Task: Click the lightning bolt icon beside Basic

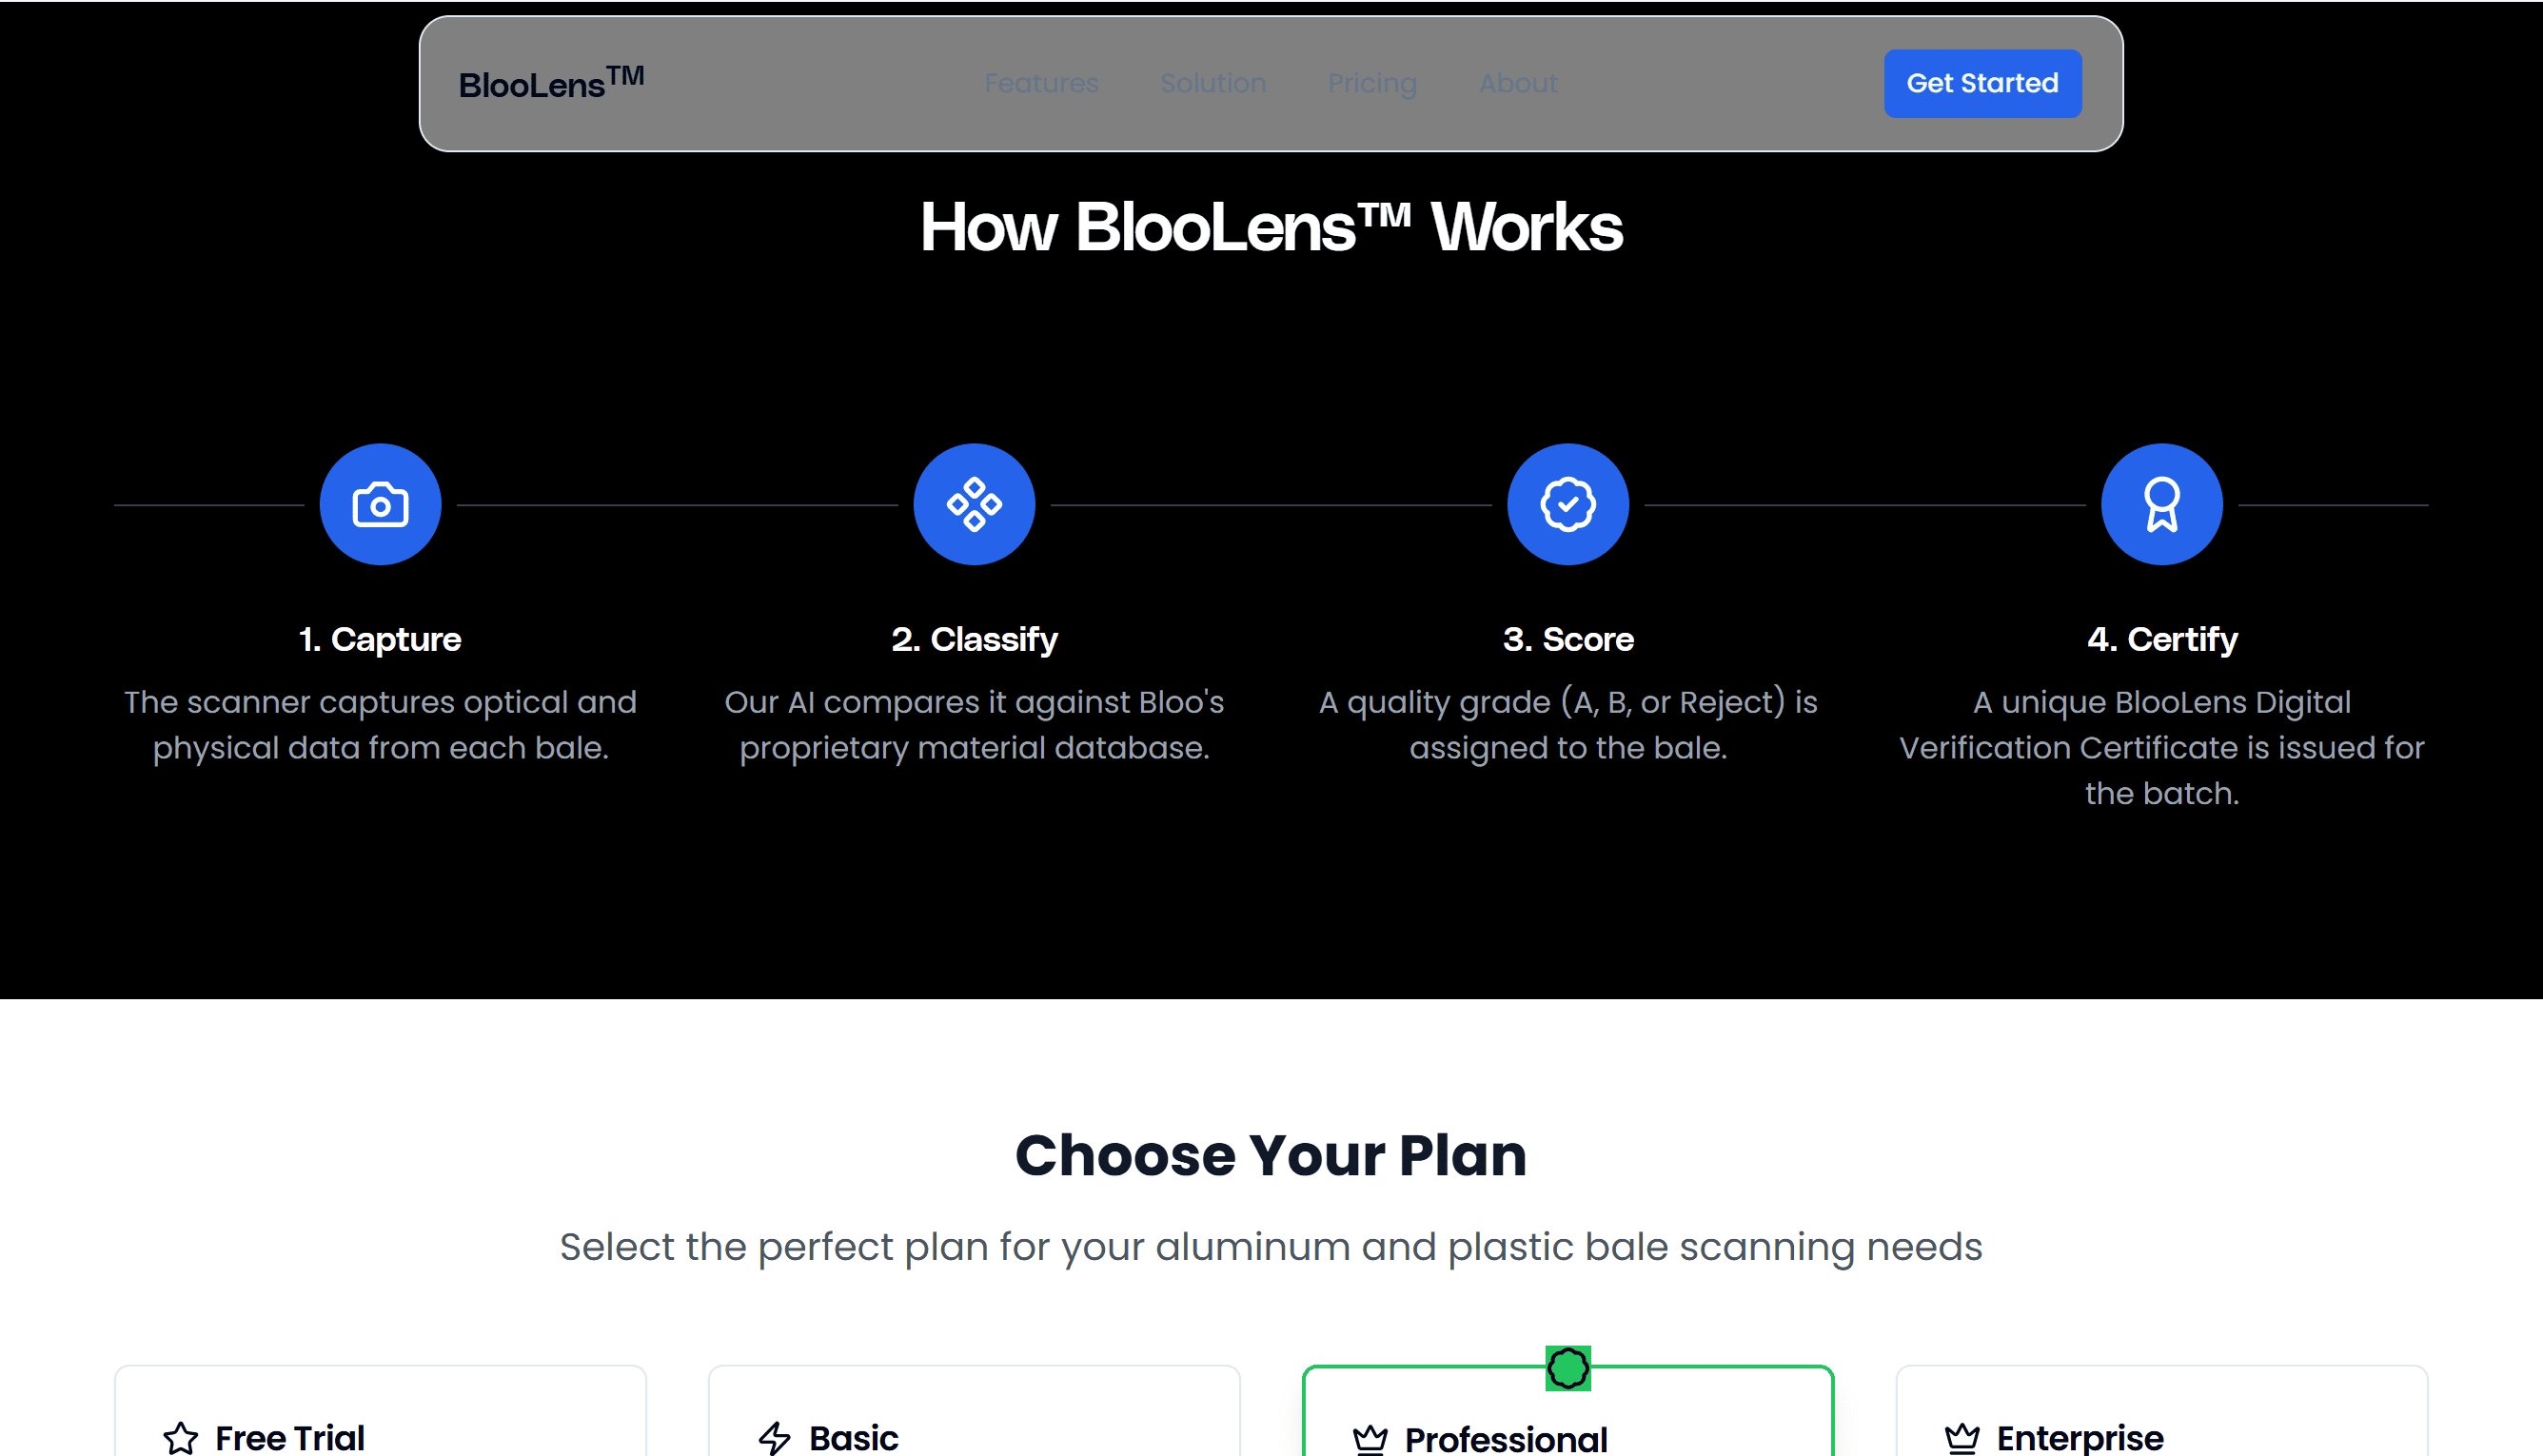Action: coord(774,1438)
